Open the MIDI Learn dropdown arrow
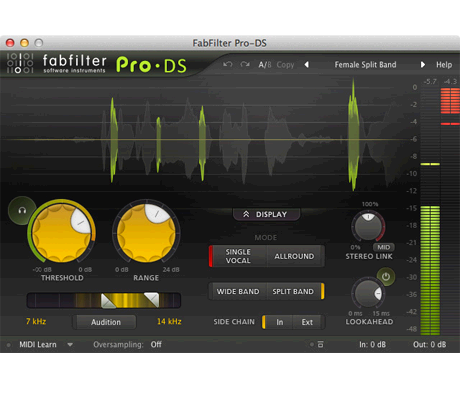The width and height of the screenshot is (460, 416). 70,345
